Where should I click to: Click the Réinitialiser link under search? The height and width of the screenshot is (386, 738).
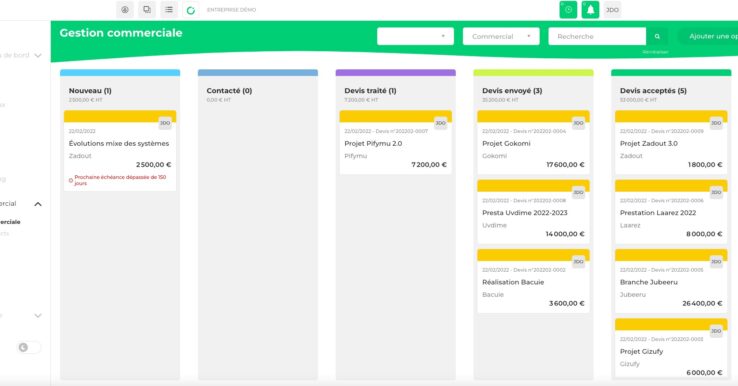pos(655,52)
